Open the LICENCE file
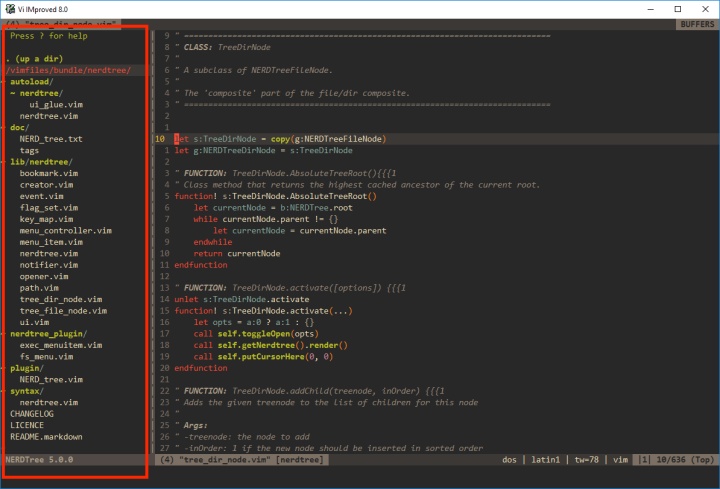Screen dimensions: 720x489 pos(27,426)
